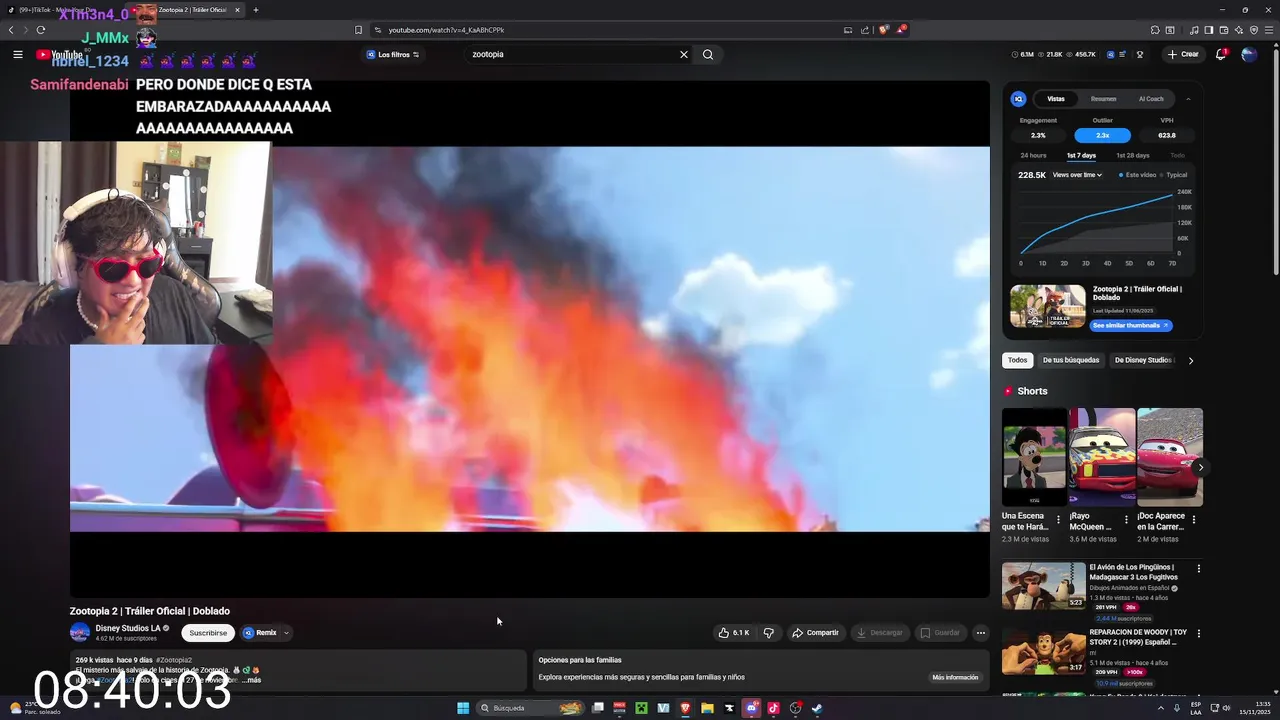Select the AI Coach tab

1151,99
